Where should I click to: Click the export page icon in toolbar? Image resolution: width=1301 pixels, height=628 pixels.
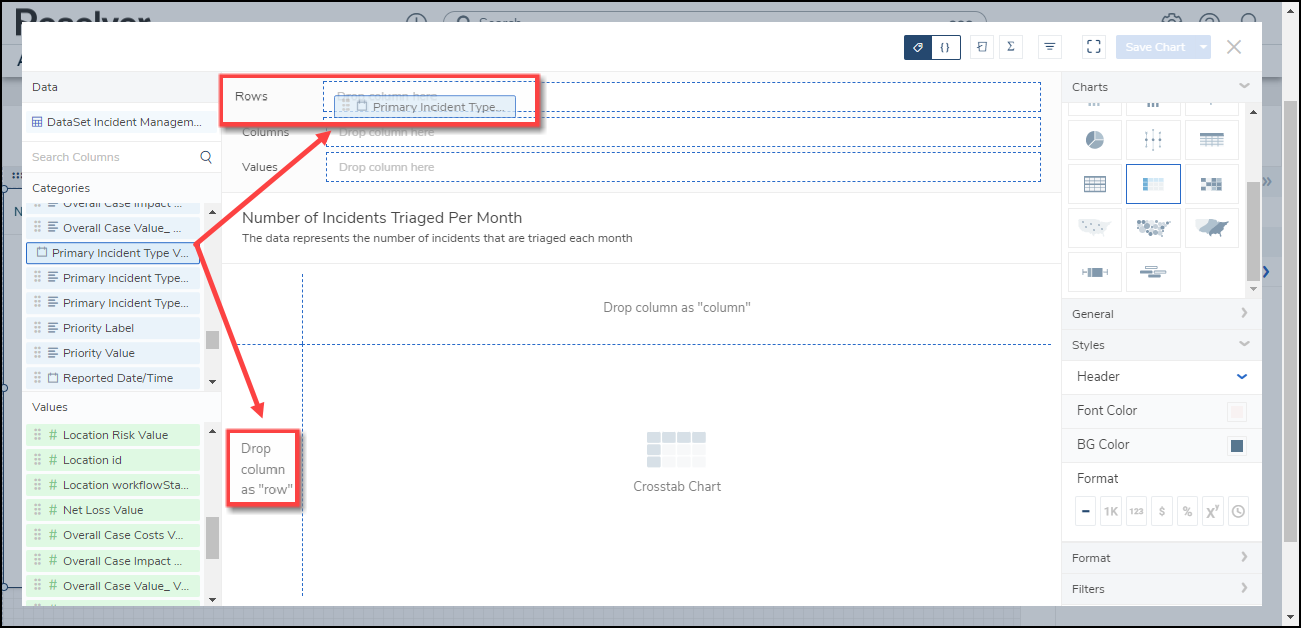click(x=982, y=47)
